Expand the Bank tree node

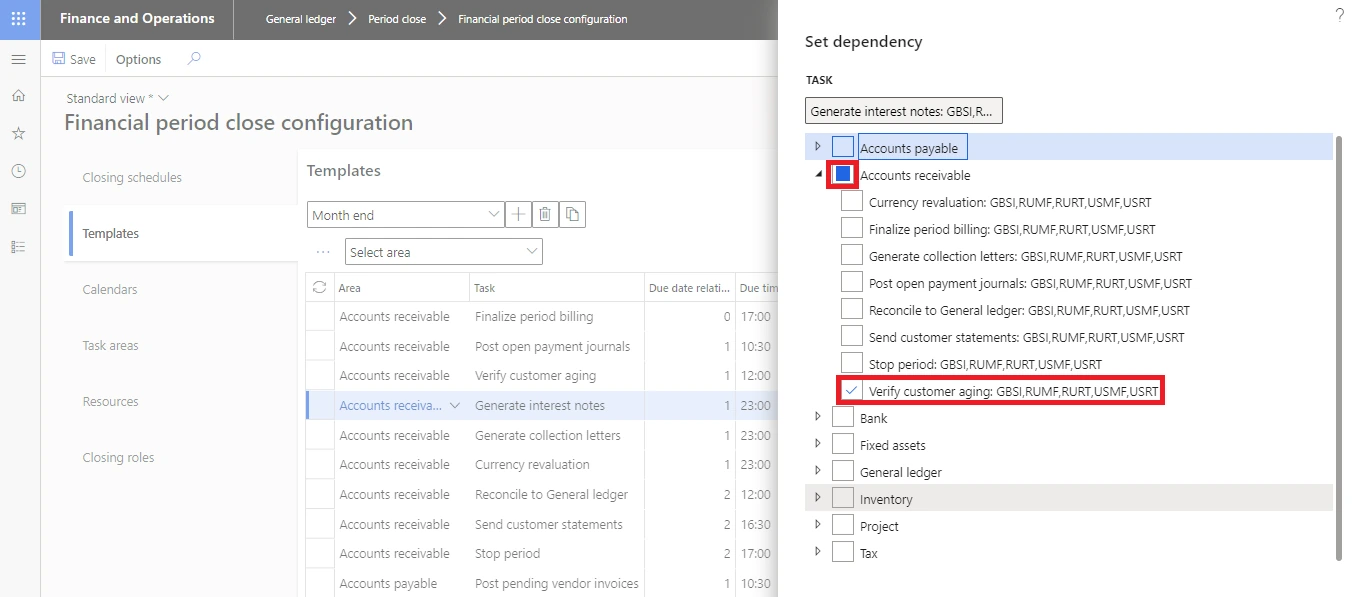click(x=818, y=417)
